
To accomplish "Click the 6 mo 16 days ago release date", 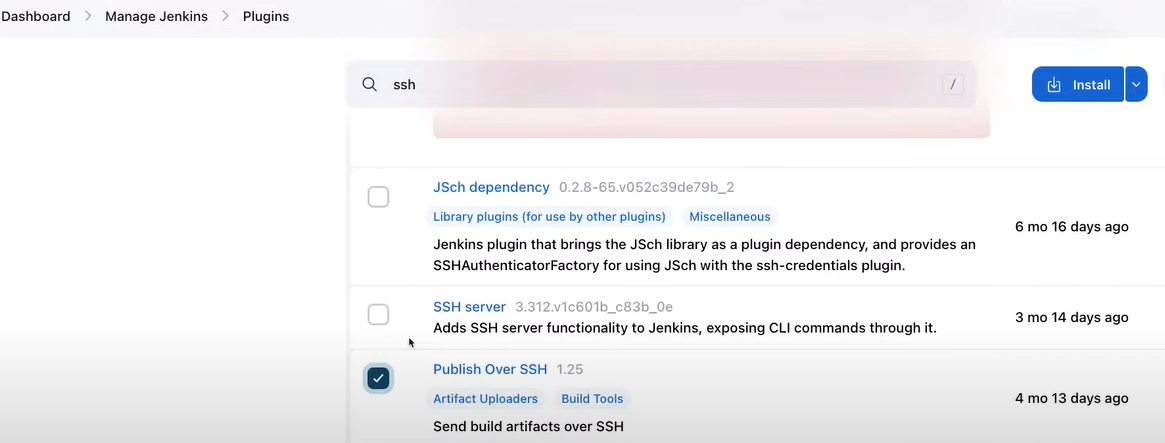I will (1071, 227).
